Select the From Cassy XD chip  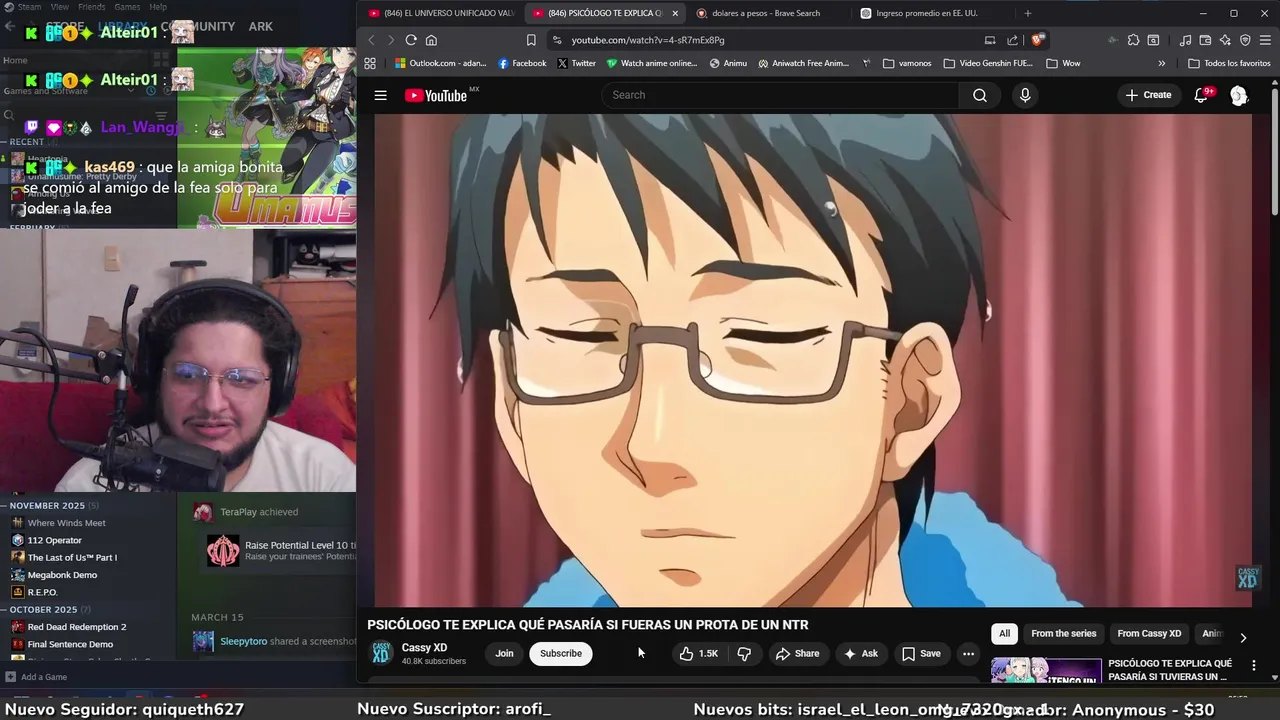pyautogui.click(x=1149, y=633)
